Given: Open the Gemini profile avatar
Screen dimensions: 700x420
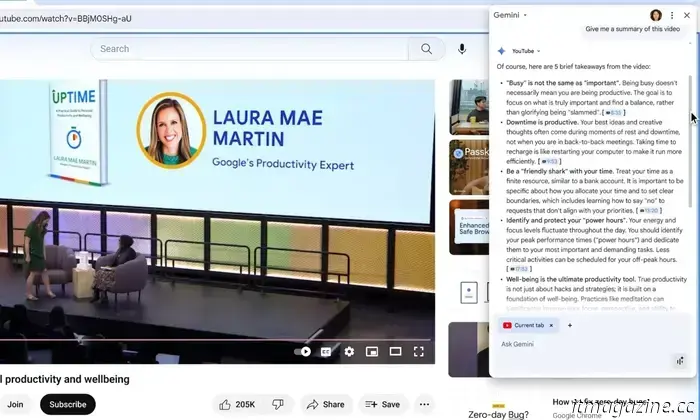Looking at the screenshot, I should click(x=656, y=15).
